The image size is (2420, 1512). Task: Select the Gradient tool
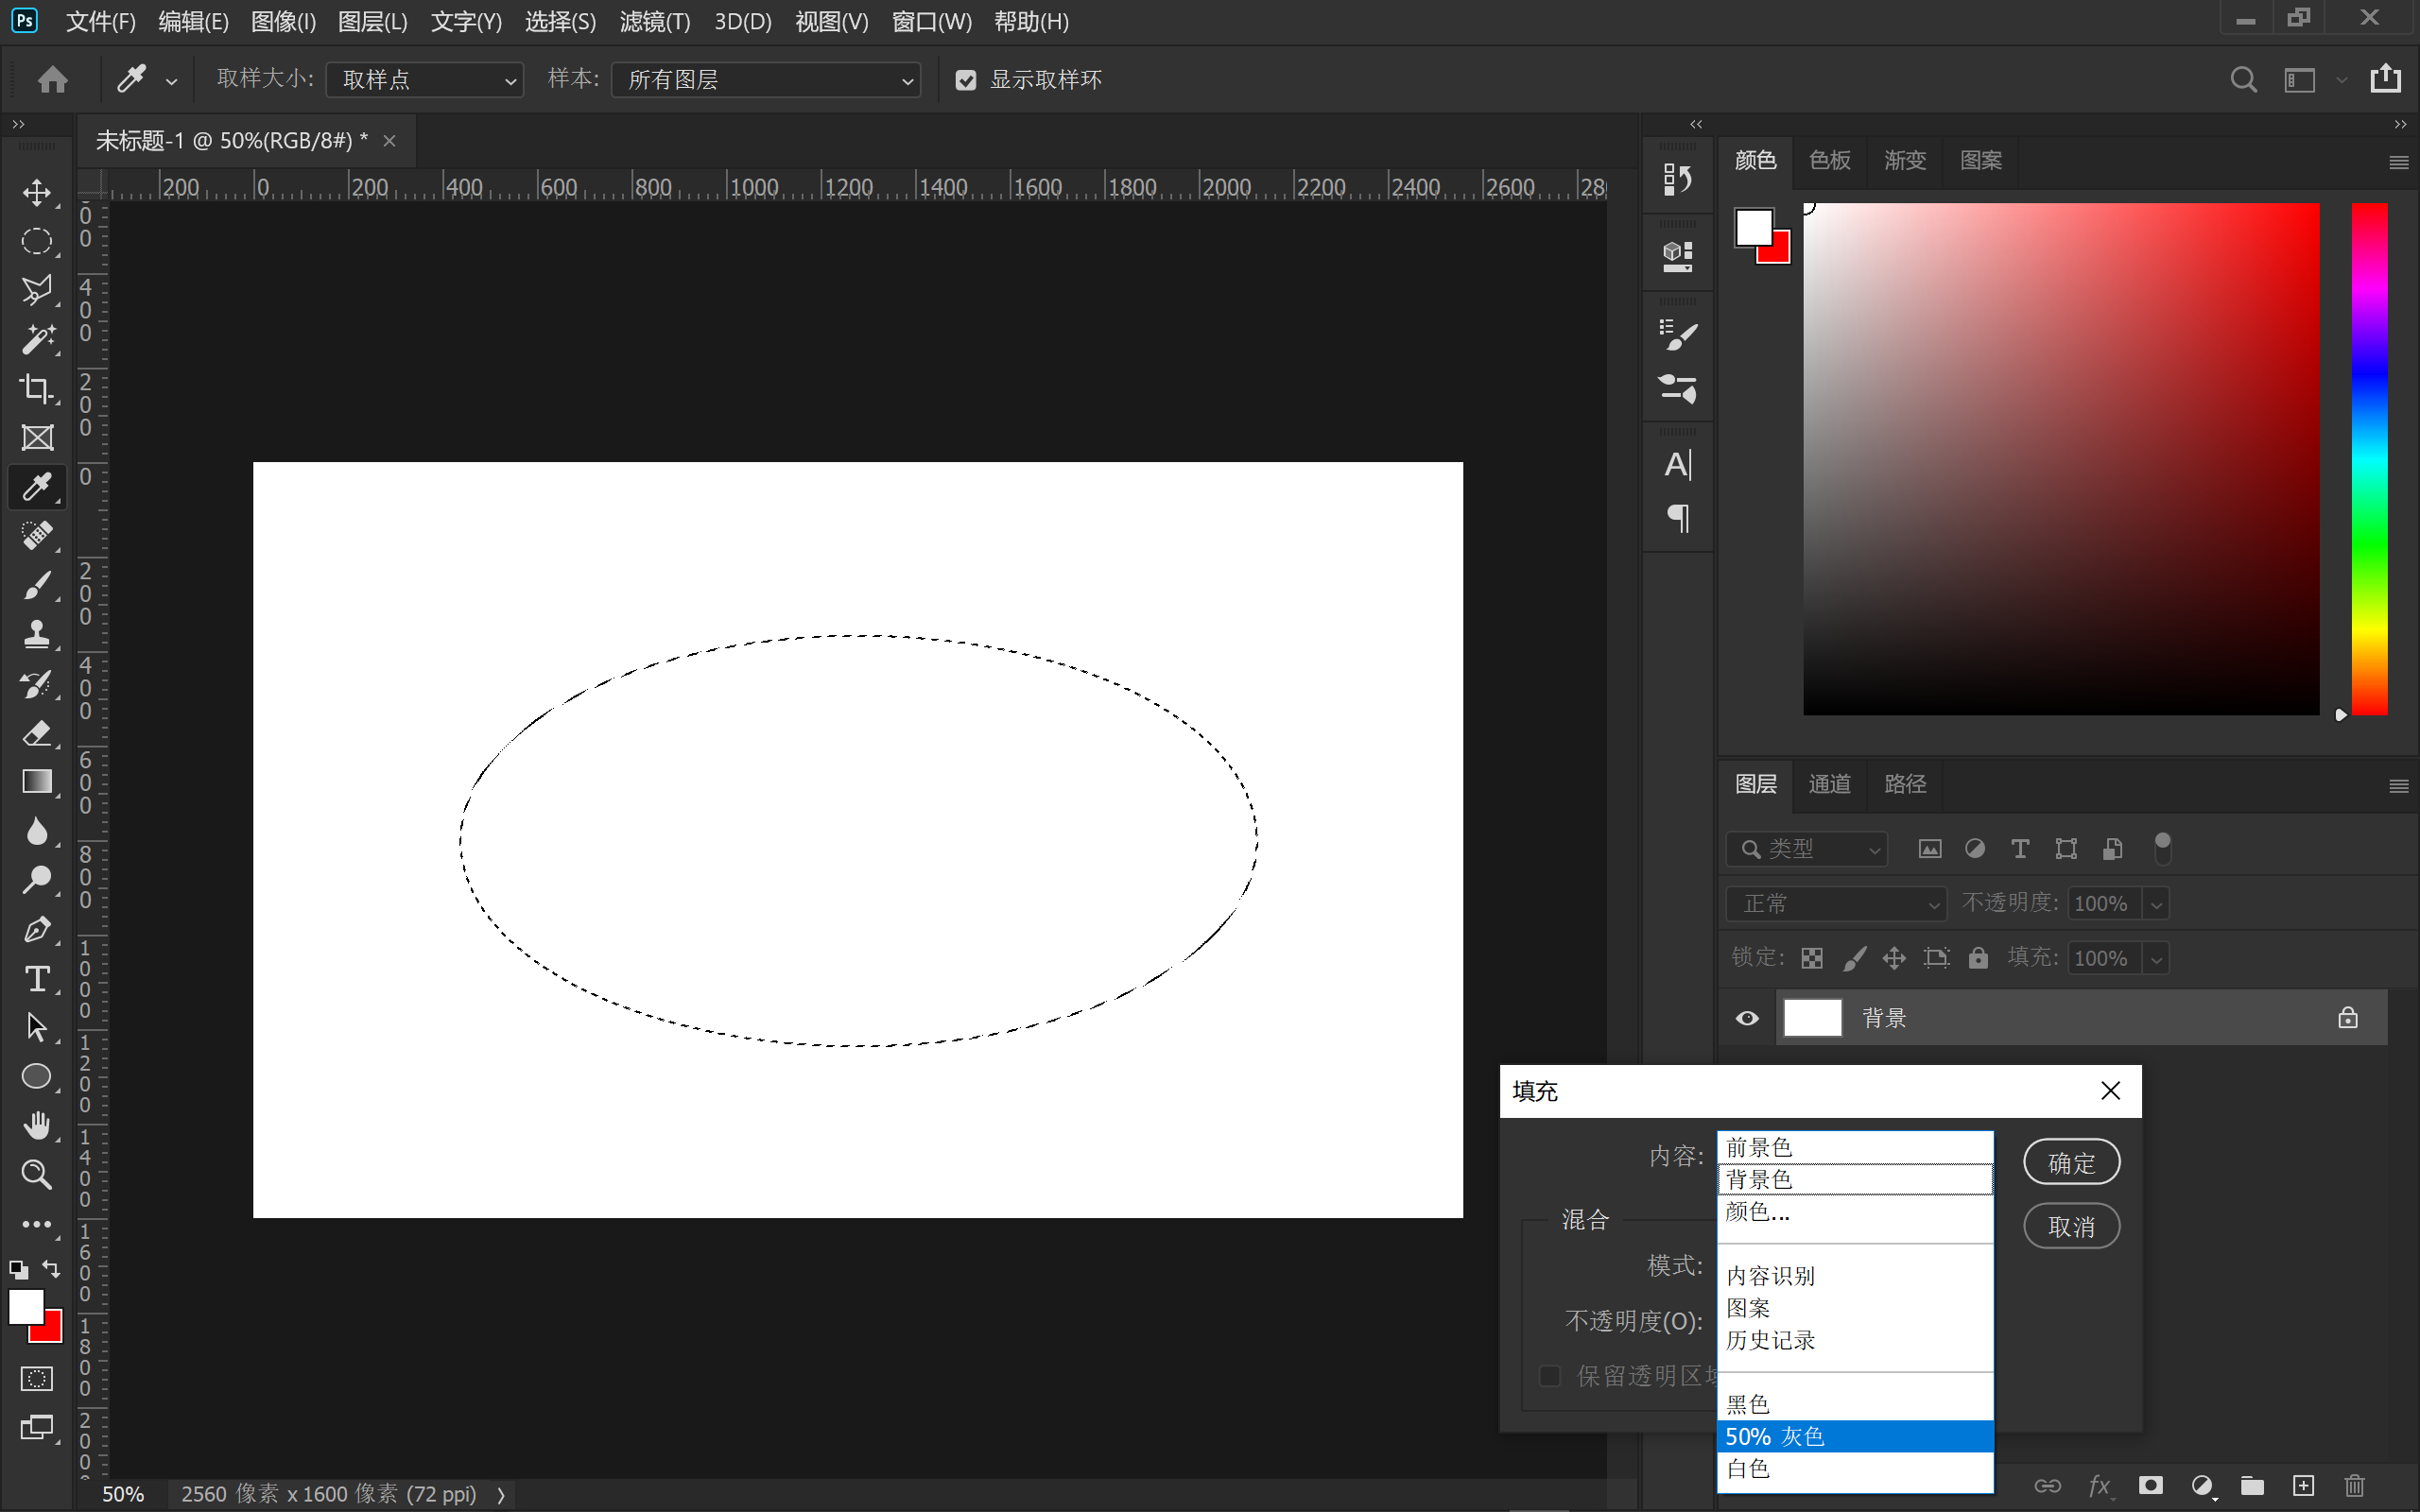(x=37, y=782)
